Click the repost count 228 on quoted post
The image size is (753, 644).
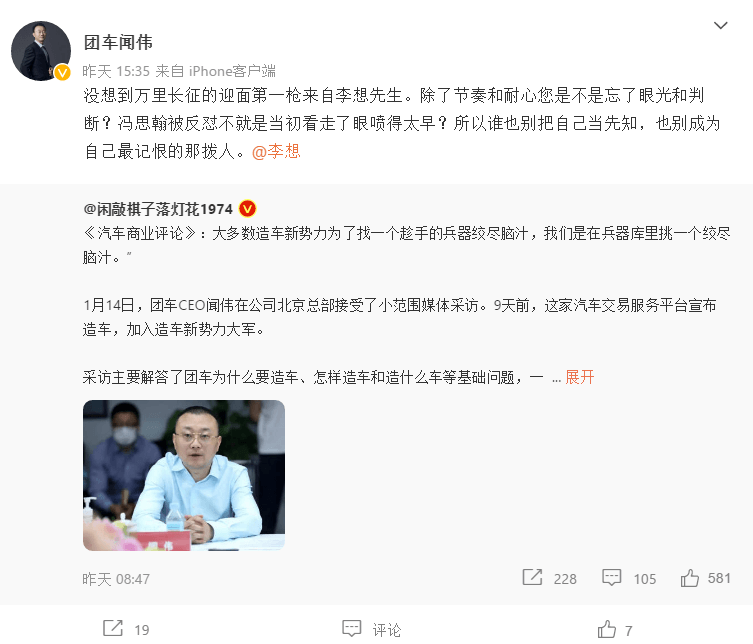coord(565,579)
